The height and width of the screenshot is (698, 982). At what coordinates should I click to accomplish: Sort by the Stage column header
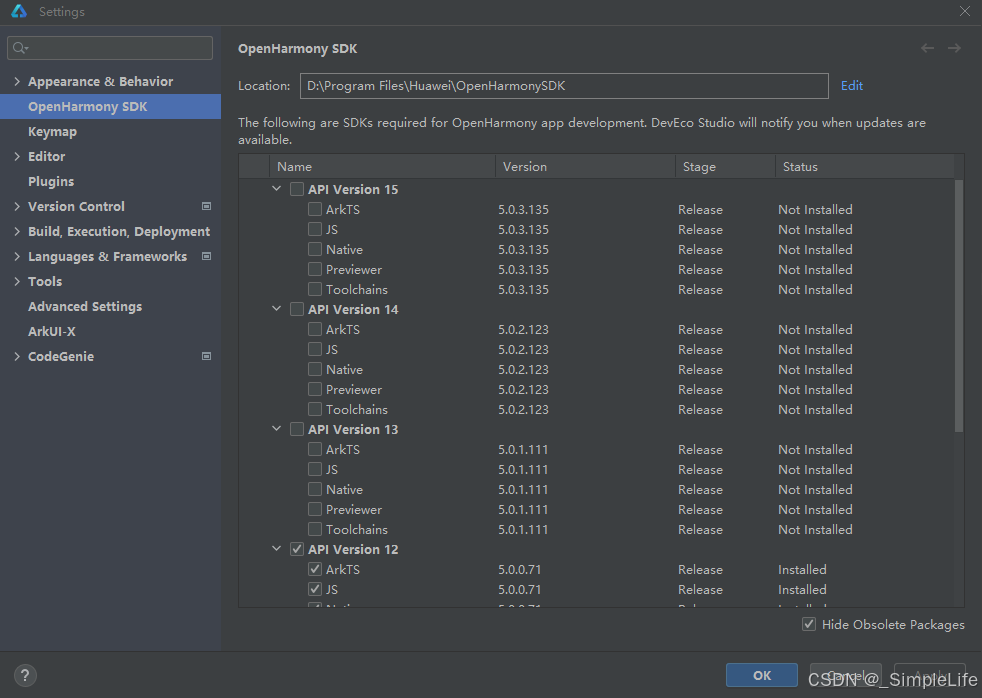pos(725,167)
